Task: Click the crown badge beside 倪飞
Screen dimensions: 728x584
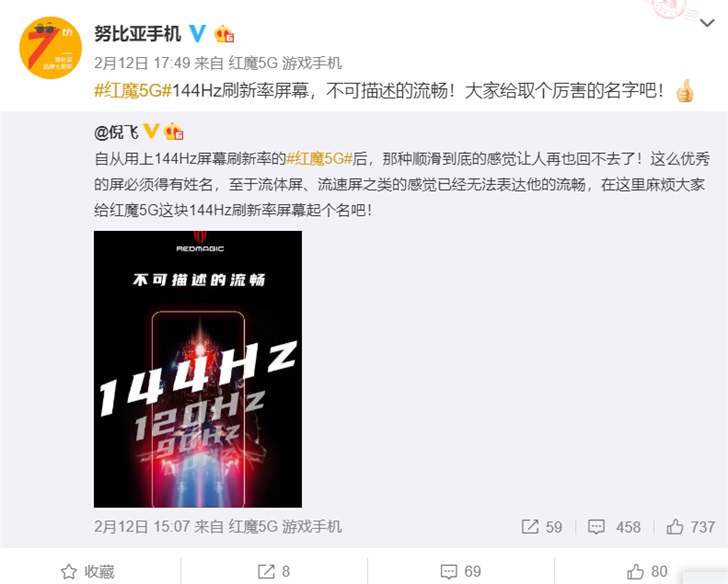Action: click(x=174, y=131)
